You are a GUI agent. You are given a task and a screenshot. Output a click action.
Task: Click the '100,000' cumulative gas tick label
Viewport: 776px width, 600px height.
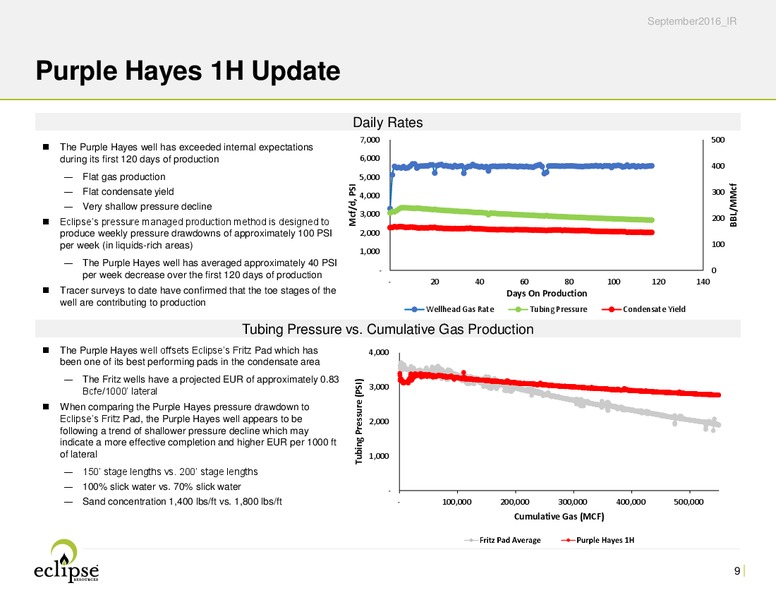click(x=456, y=502)
